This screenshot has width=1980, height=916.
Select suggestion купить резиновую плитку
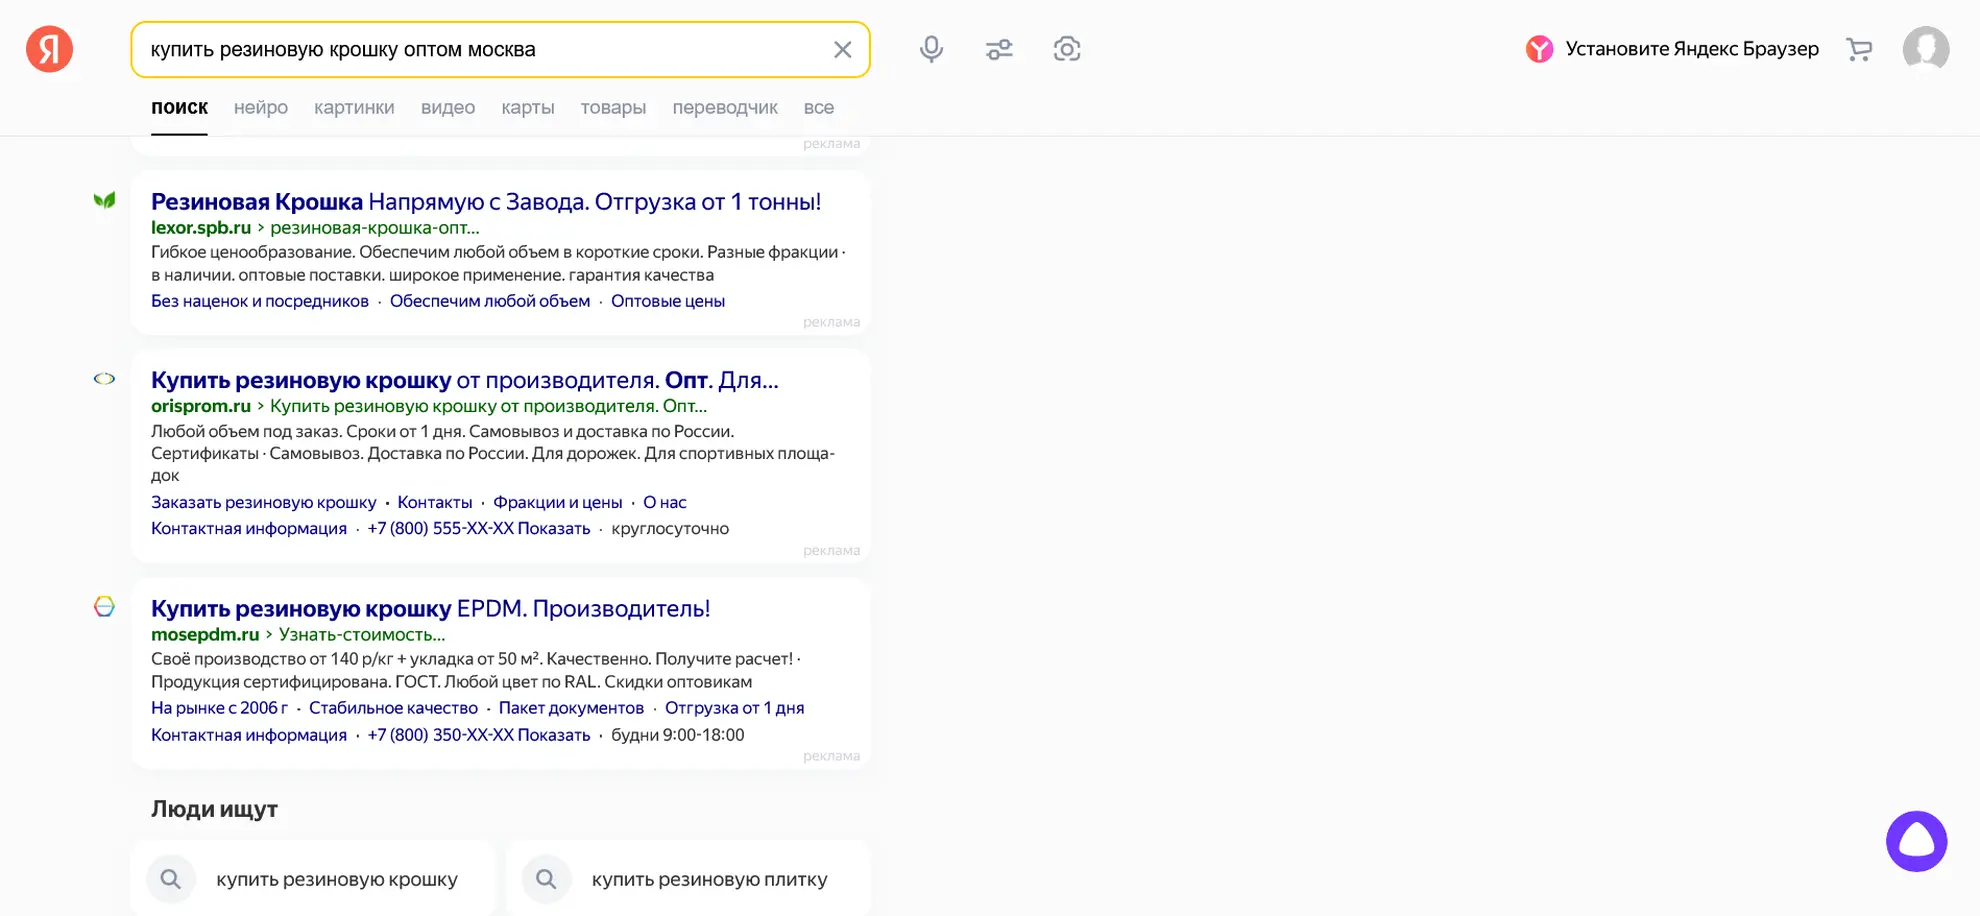tap(709, 879)
